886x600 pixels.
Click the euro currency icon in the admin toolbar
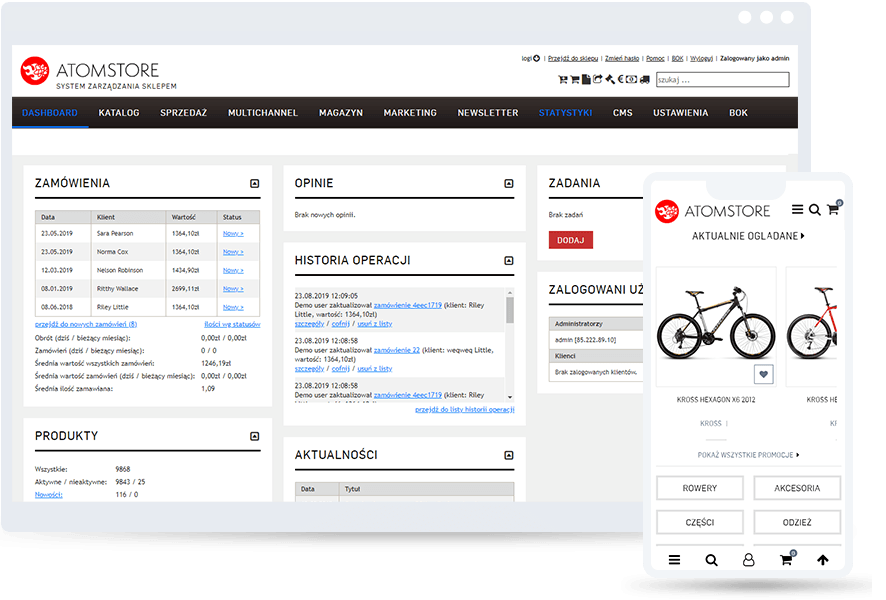click(621, 80)
